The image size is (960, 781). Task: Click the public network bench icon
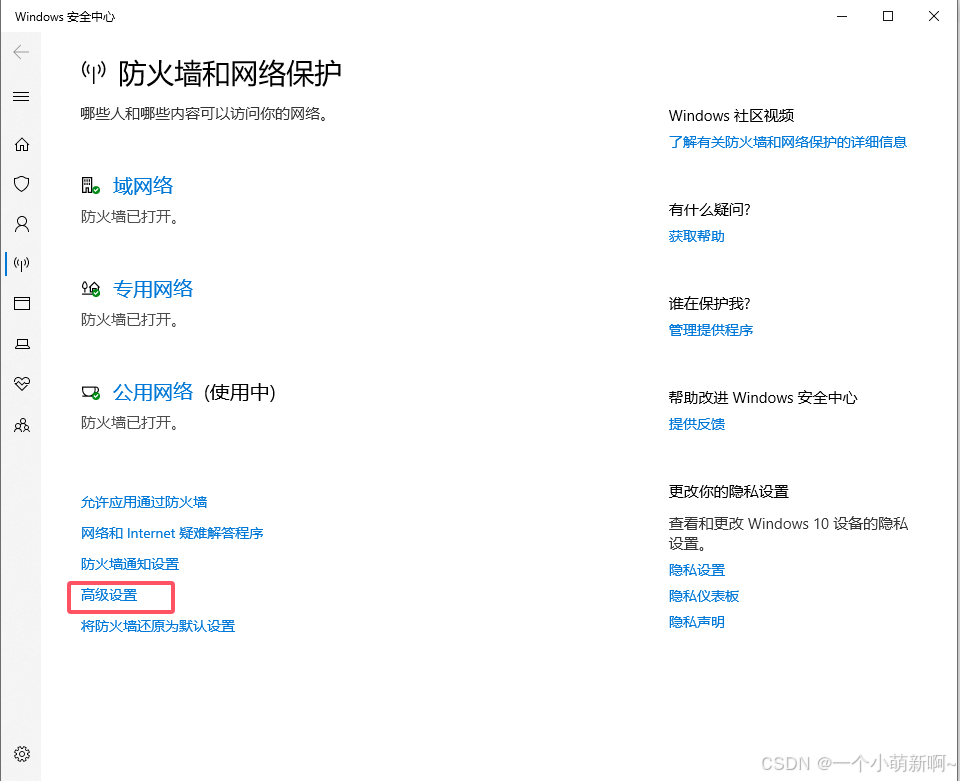tap(91, 392)
